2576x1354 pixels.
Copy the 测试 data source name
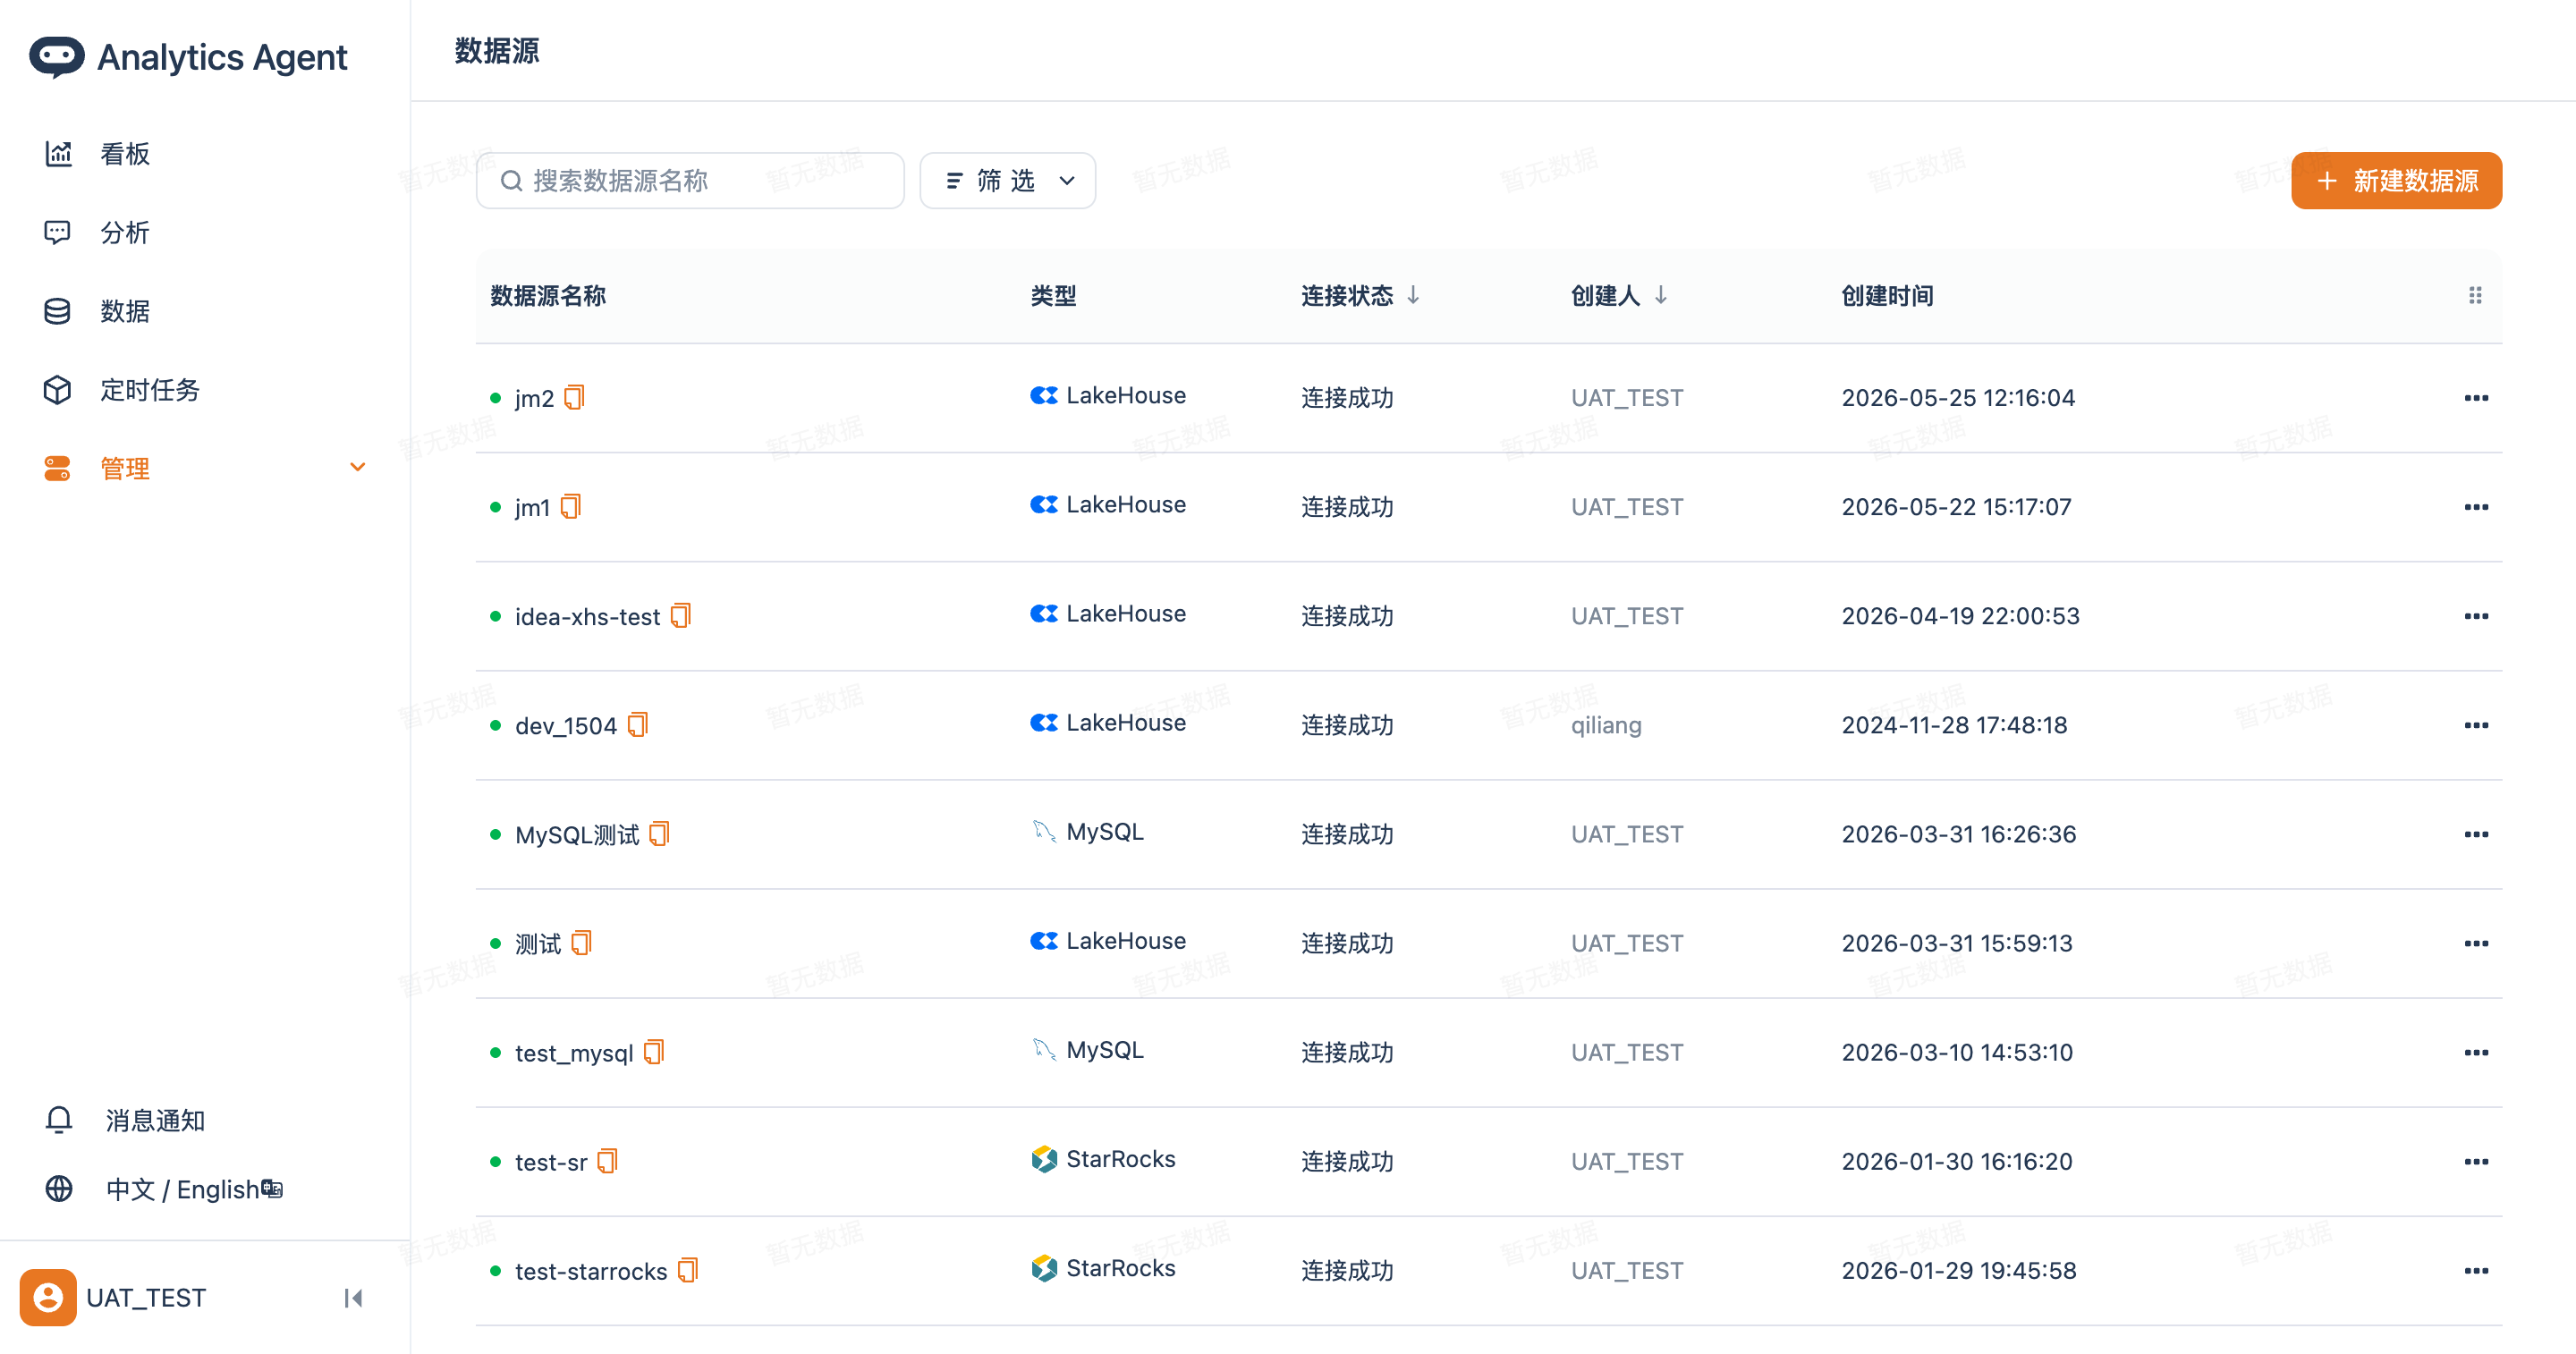click(x=581, y=942)
